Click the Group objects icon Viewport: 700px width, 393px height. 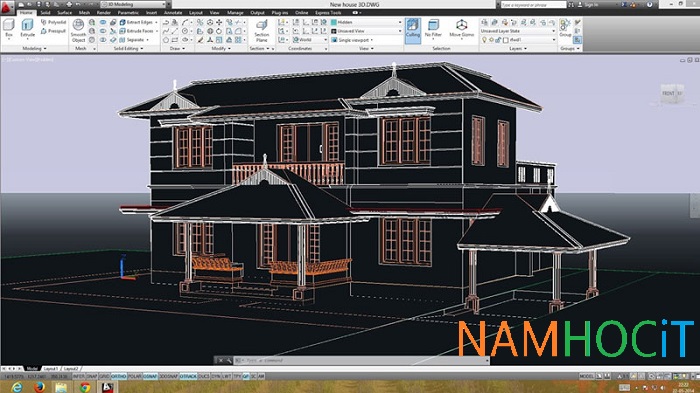tap(565, 28)
